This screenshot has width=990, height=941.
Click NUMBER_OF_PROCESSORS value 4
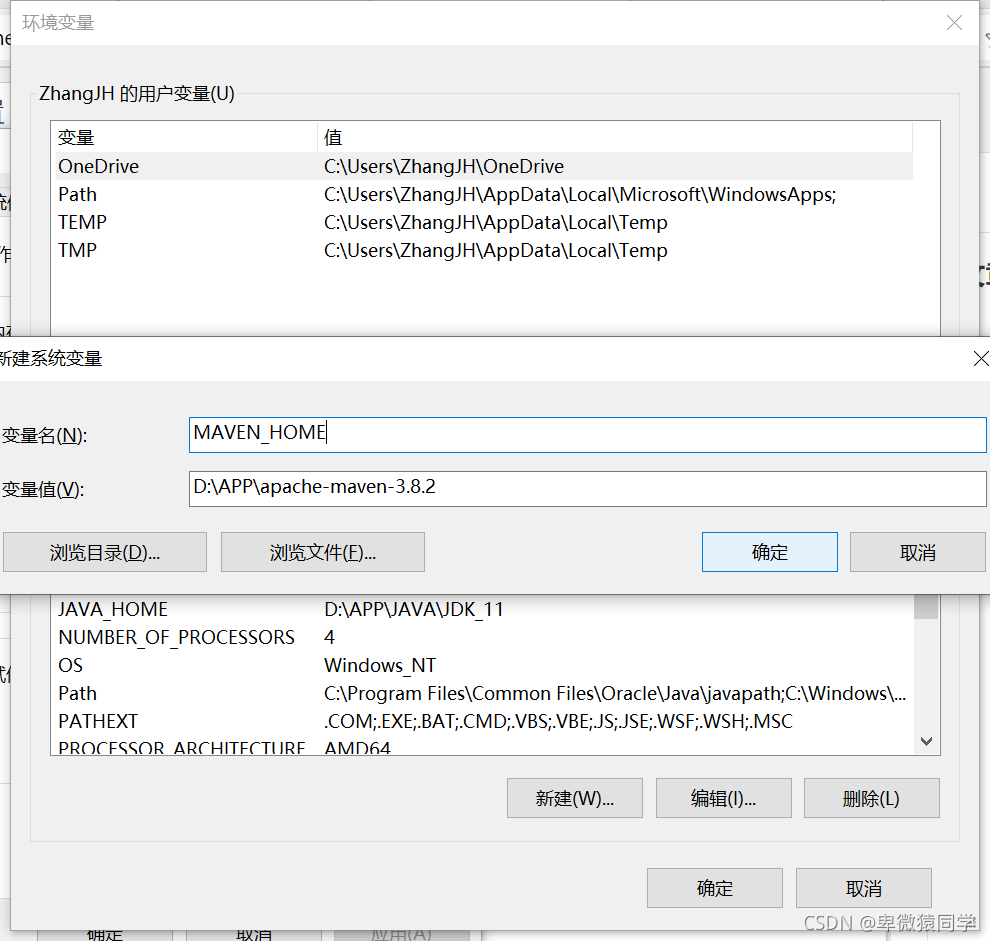329,637
